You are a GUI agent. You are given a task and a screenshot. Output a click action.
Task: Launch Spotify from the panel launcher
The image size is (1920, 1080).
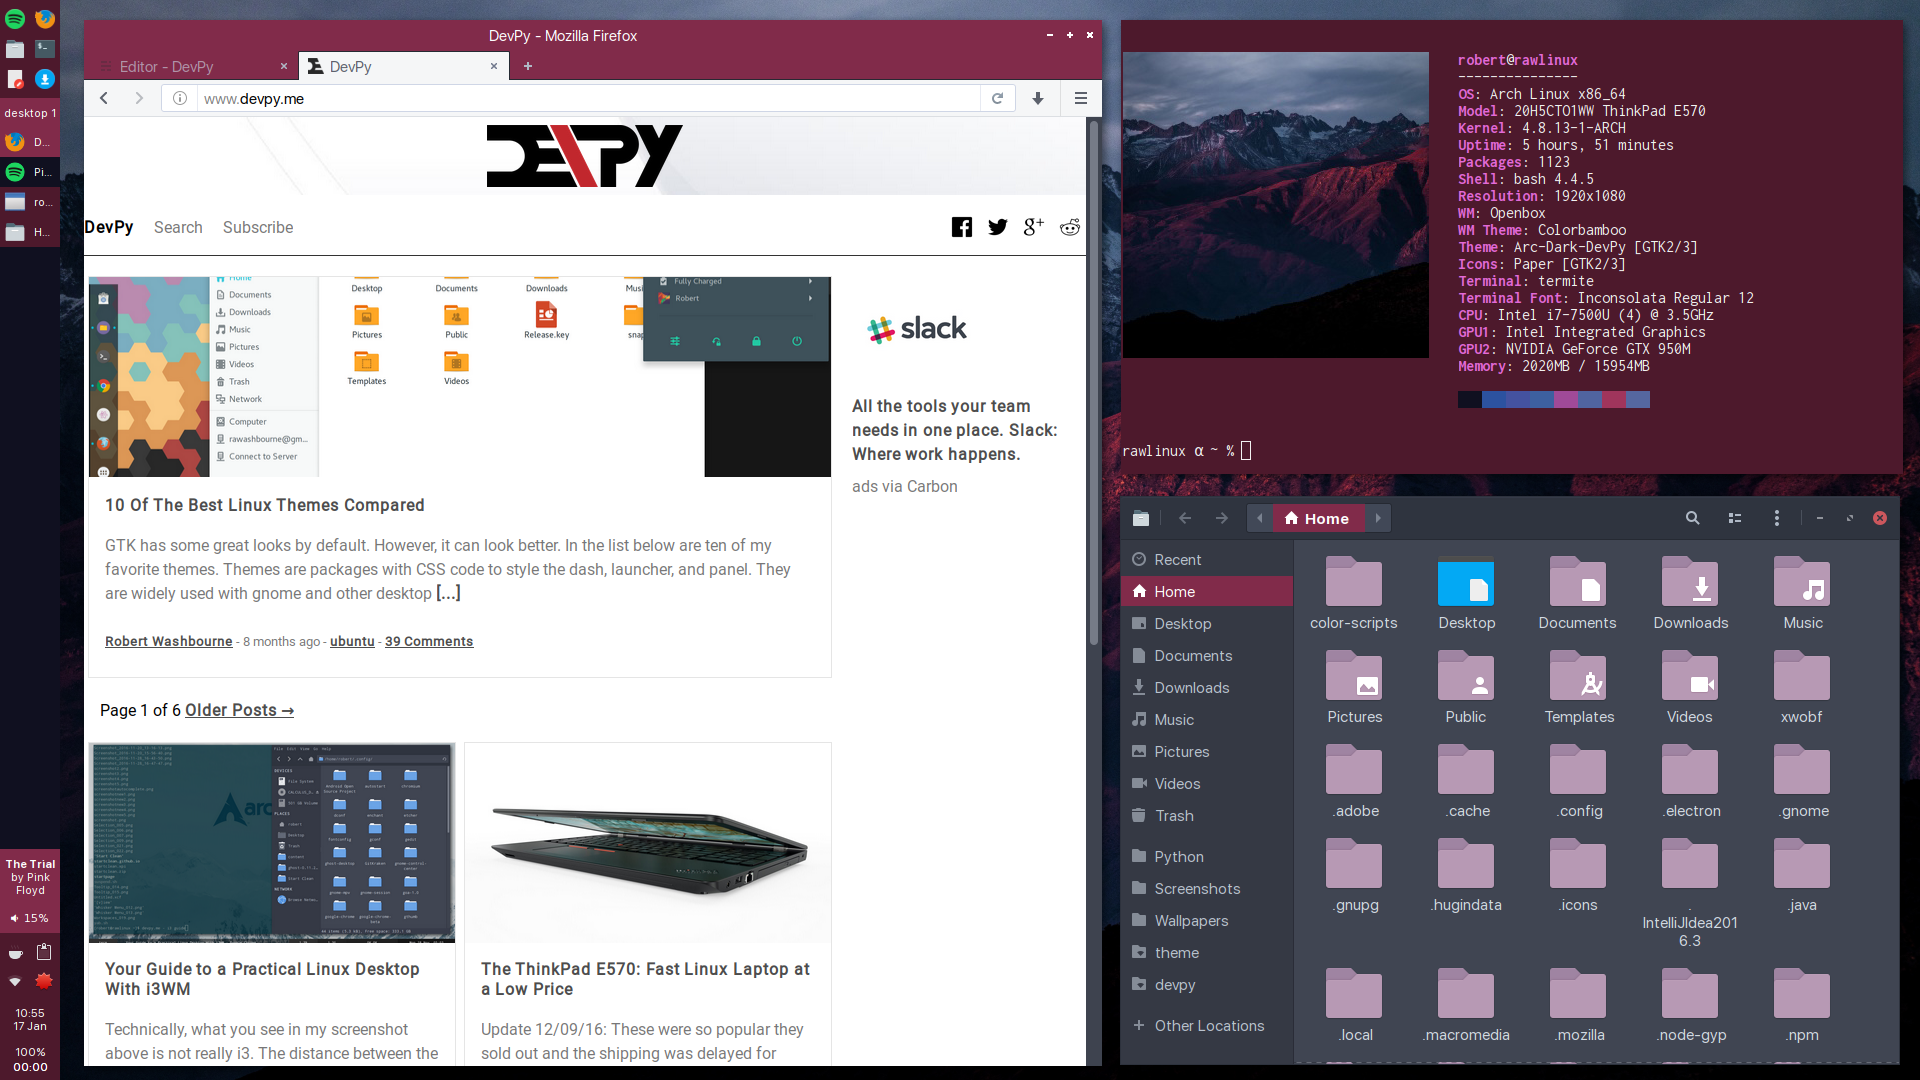coord(15,18)
